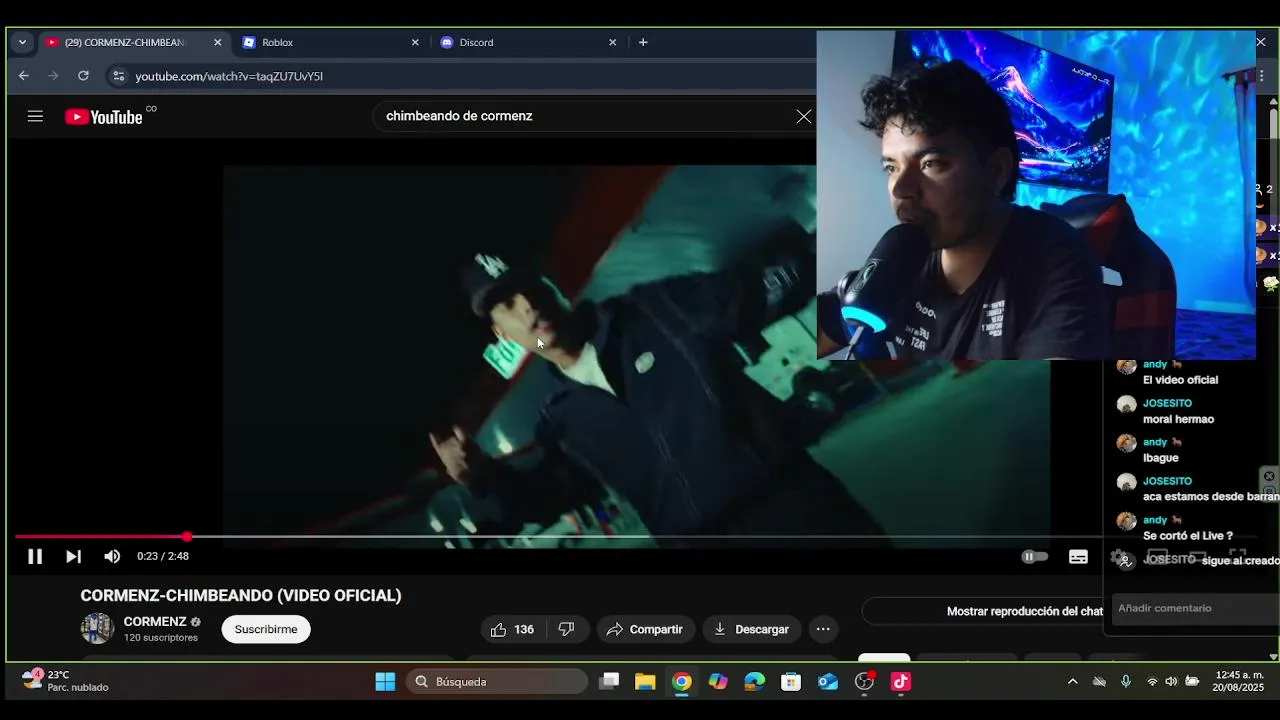This screenshot has height=720, width=1280.
Task: Click chat message 'Se cortó el Live ?'
Action: point(1188,536)
